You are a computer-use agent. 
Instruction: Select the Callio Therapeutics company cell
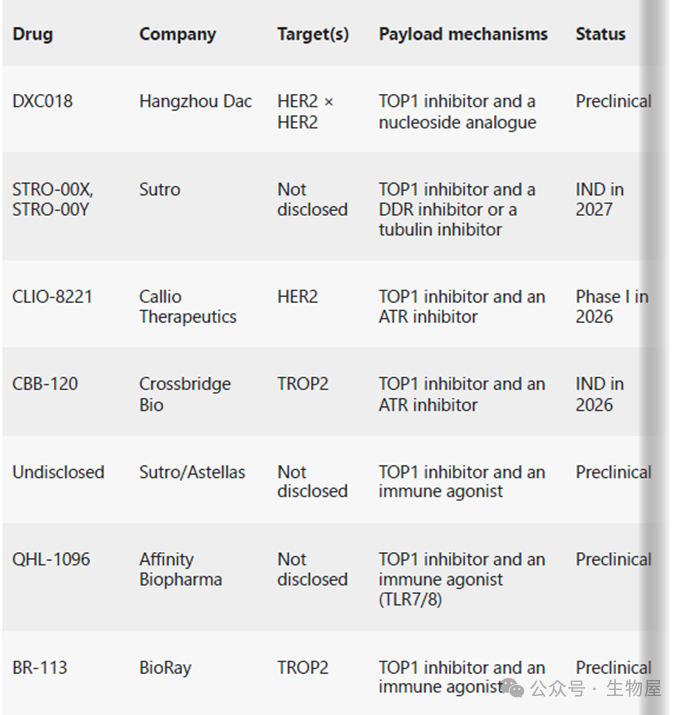point(188,307)
